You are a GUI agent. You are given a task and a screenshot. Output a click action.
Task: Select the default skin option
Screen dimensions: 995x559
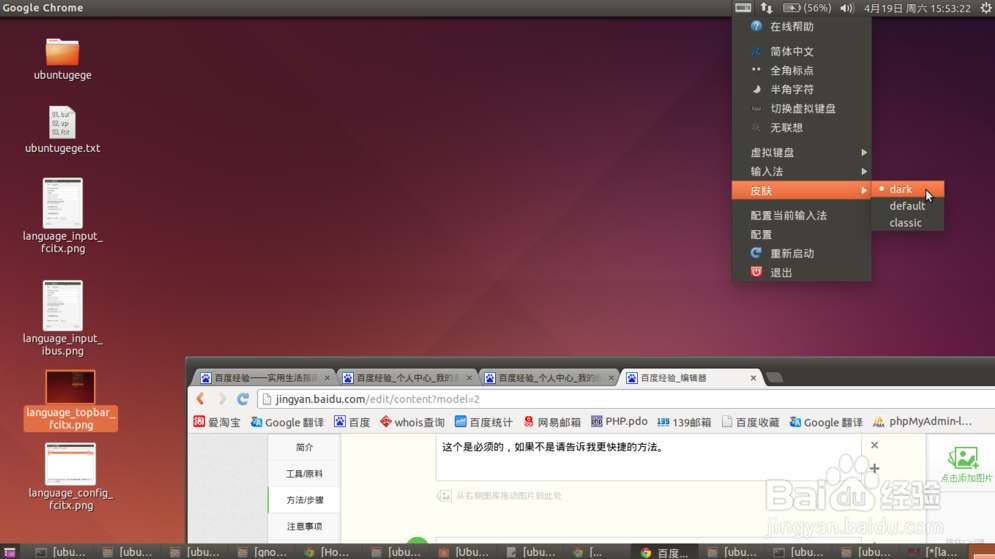(907, 206)
